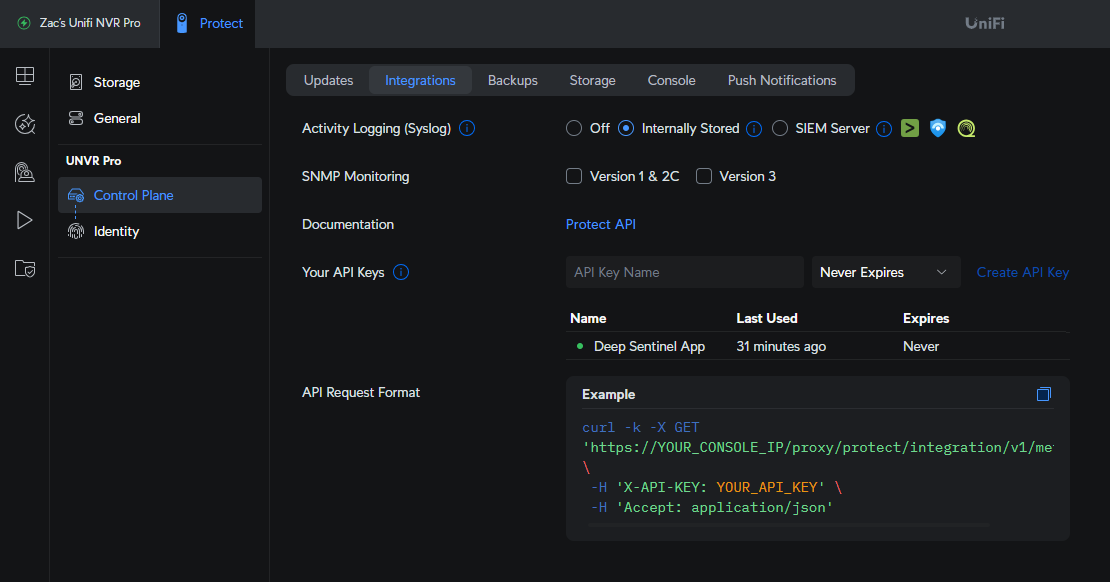Enable SNMP Version 1 & 2C checkbox
The image size is (1110, 582).
coord(574,176)
